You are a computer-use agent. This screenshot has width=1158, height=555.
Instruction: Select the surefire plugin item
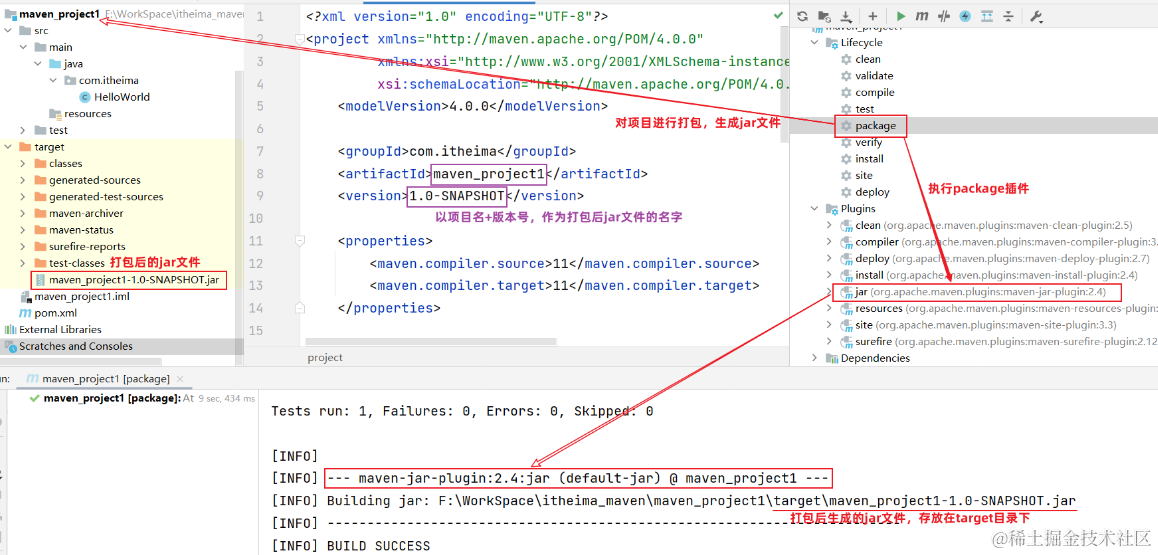pyautogui.click(x=998, y=342)
